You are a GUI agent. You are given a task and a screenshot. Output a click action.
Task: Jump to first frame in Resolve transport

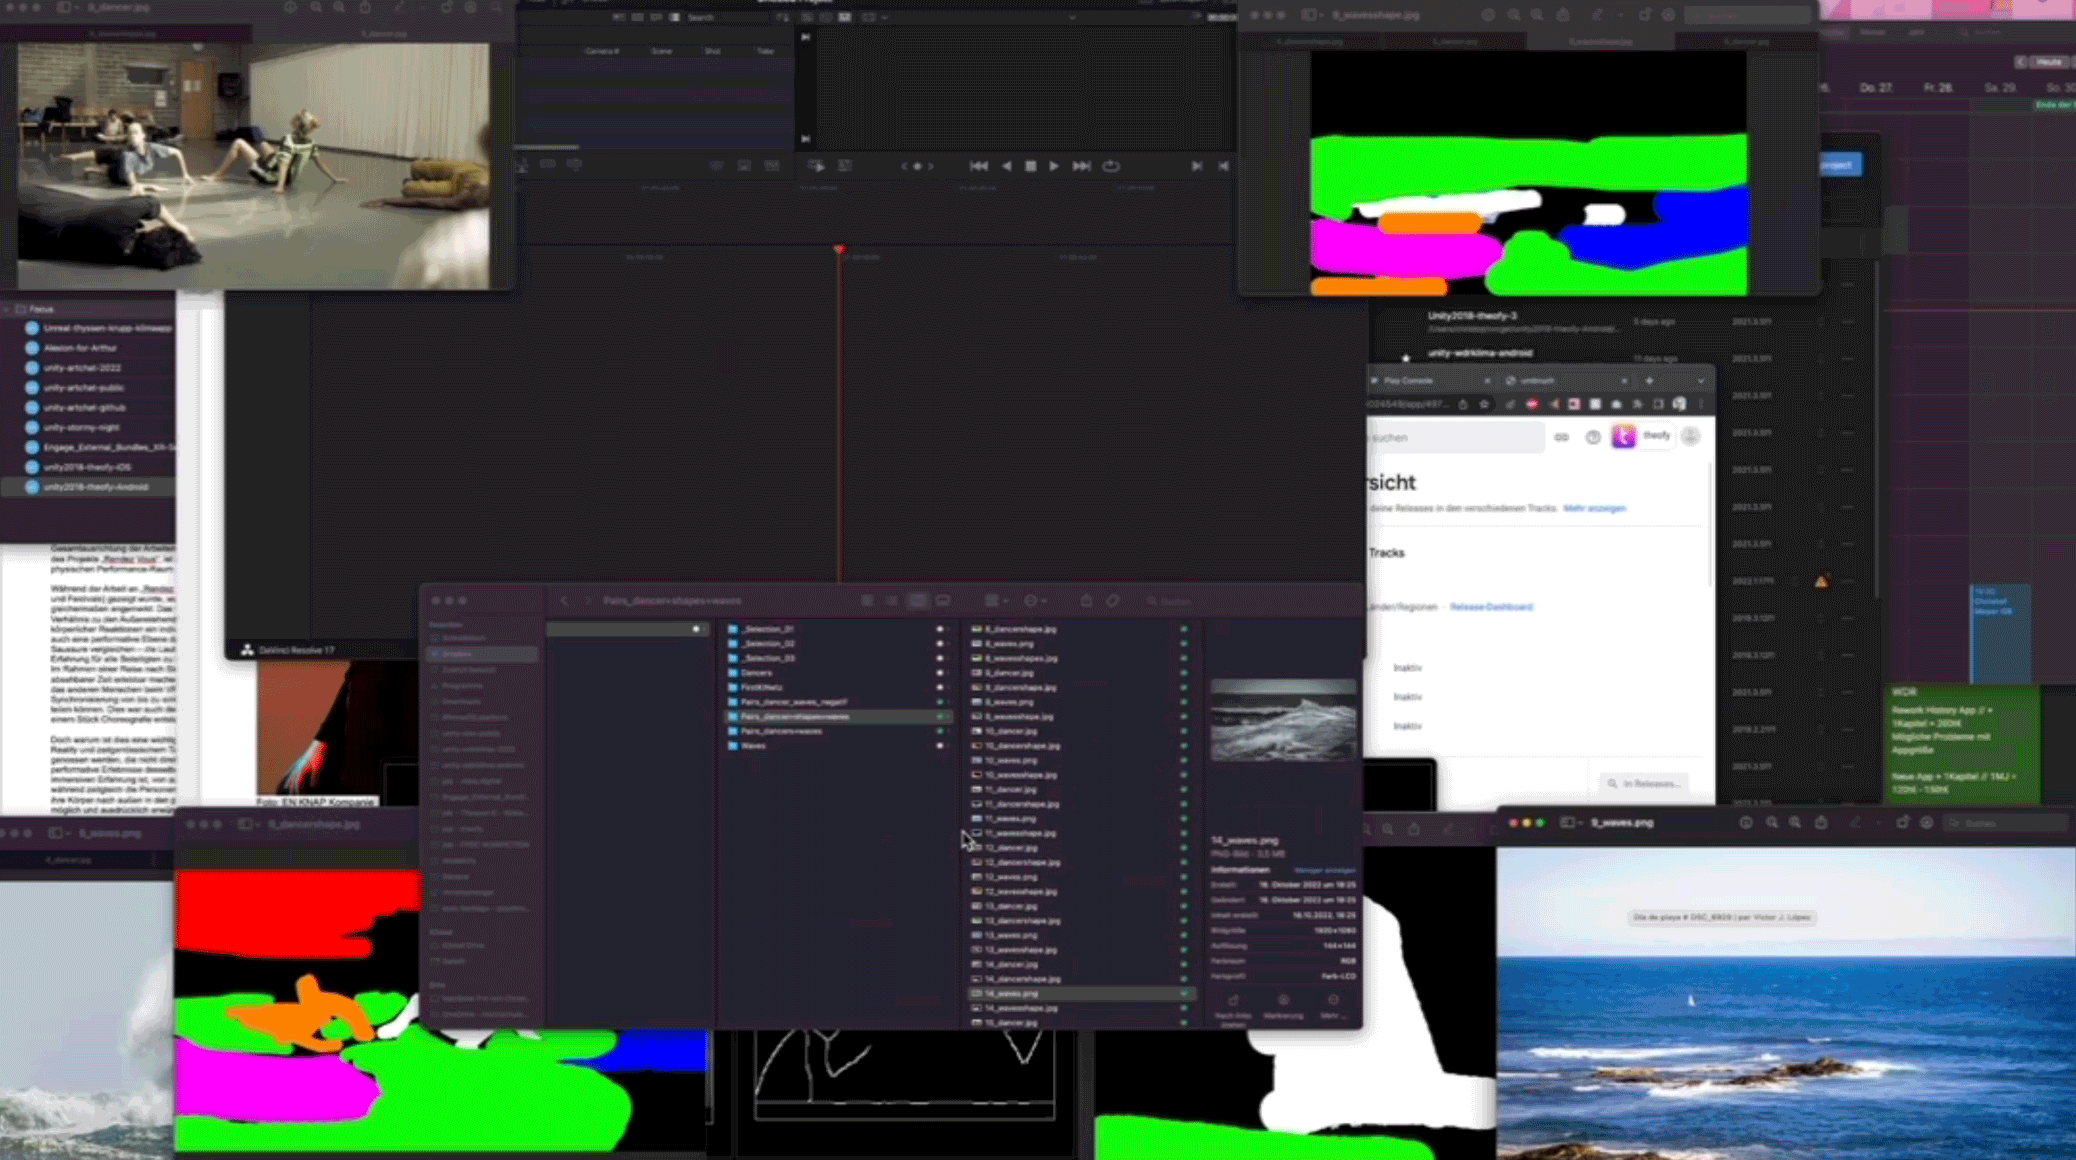click(x=979, y=166)
